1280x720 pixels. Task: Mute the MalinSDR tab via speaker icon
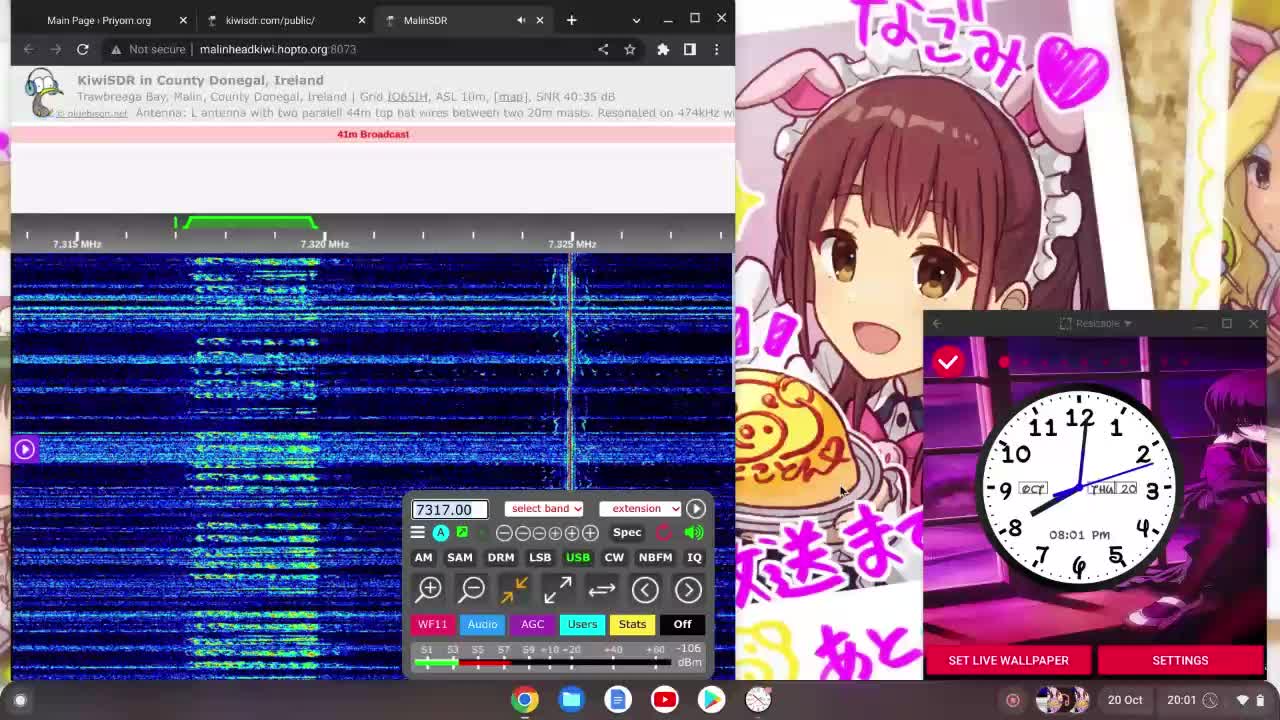click(520, 20)
